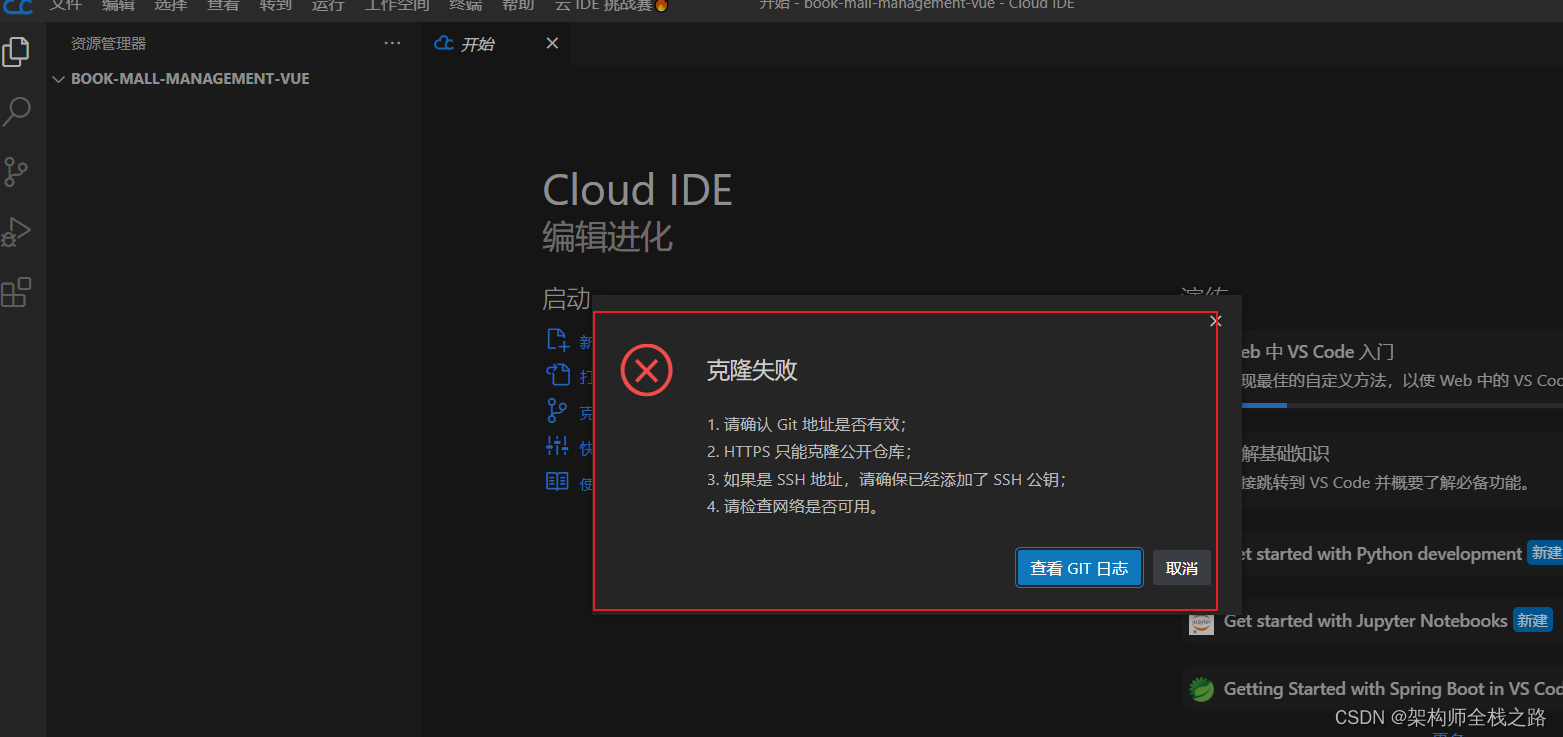Click the line HTTPS 只能克隆公开仓库
Image resolution: width=1563 pixels, height=737 pixels.
coord(809,452)
